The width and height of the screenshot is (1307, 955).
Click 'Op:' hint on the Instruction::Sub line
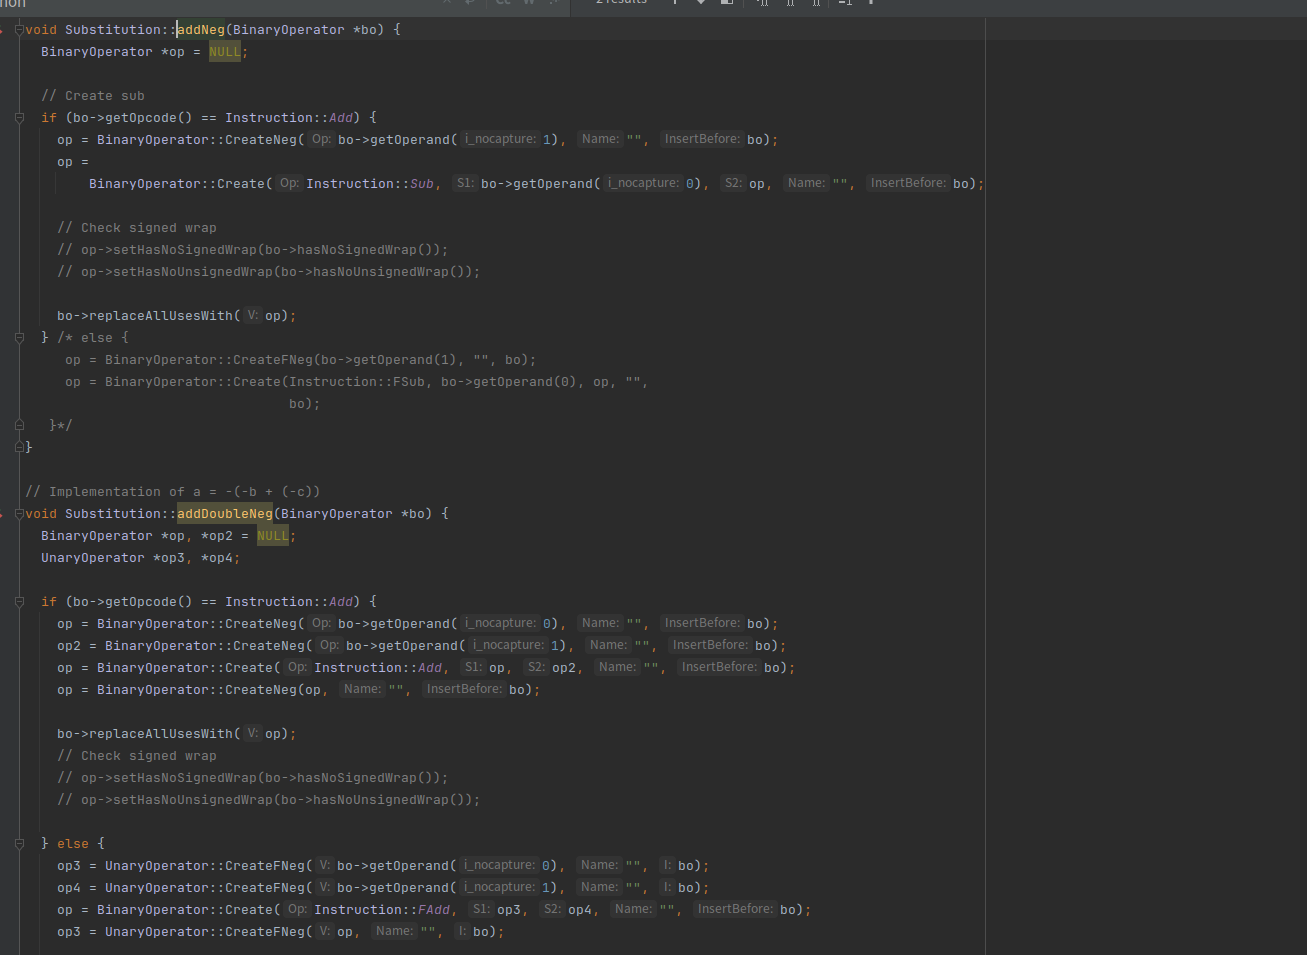point(289,184)
